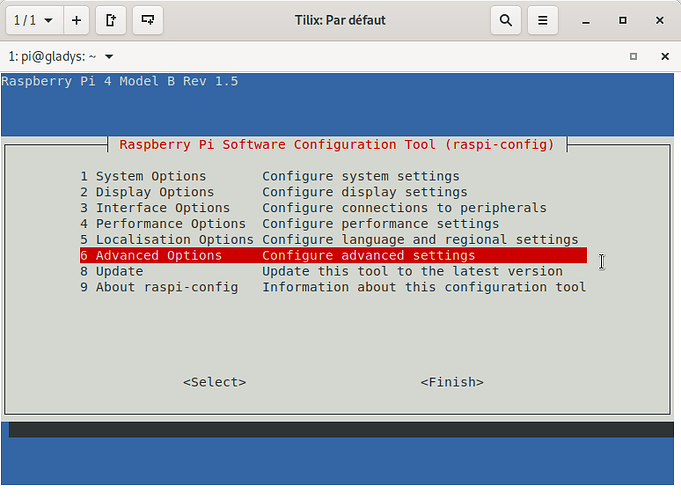Click 'Configure connections to peripherals' description
The height and width of the screenshot is (500, 681).
click(x=404, y=208)
